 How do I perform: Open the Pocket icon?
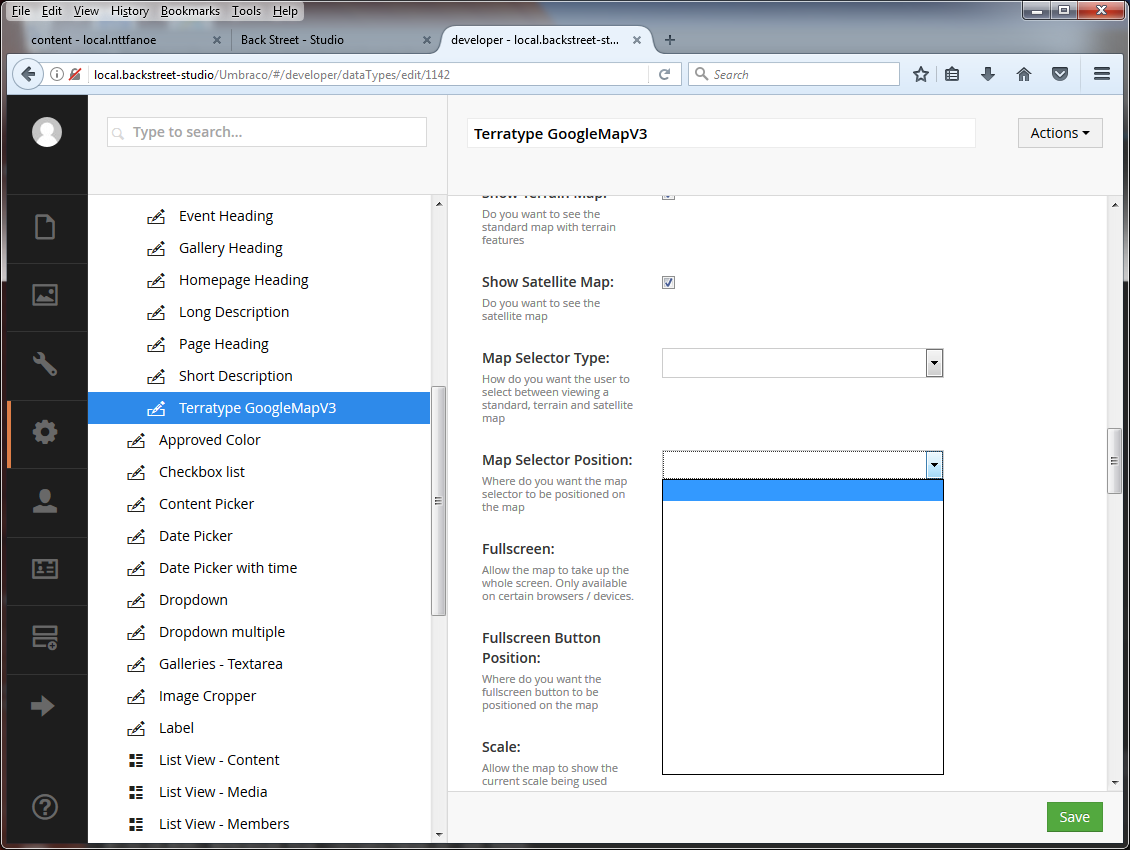1059,74
